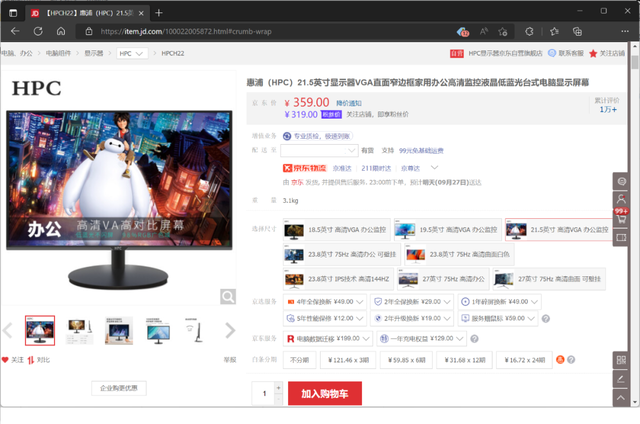Click the customer service headset sidebar icon
Image resolution: width=640 pixels, height=424 pixels.
click(621, 181)
